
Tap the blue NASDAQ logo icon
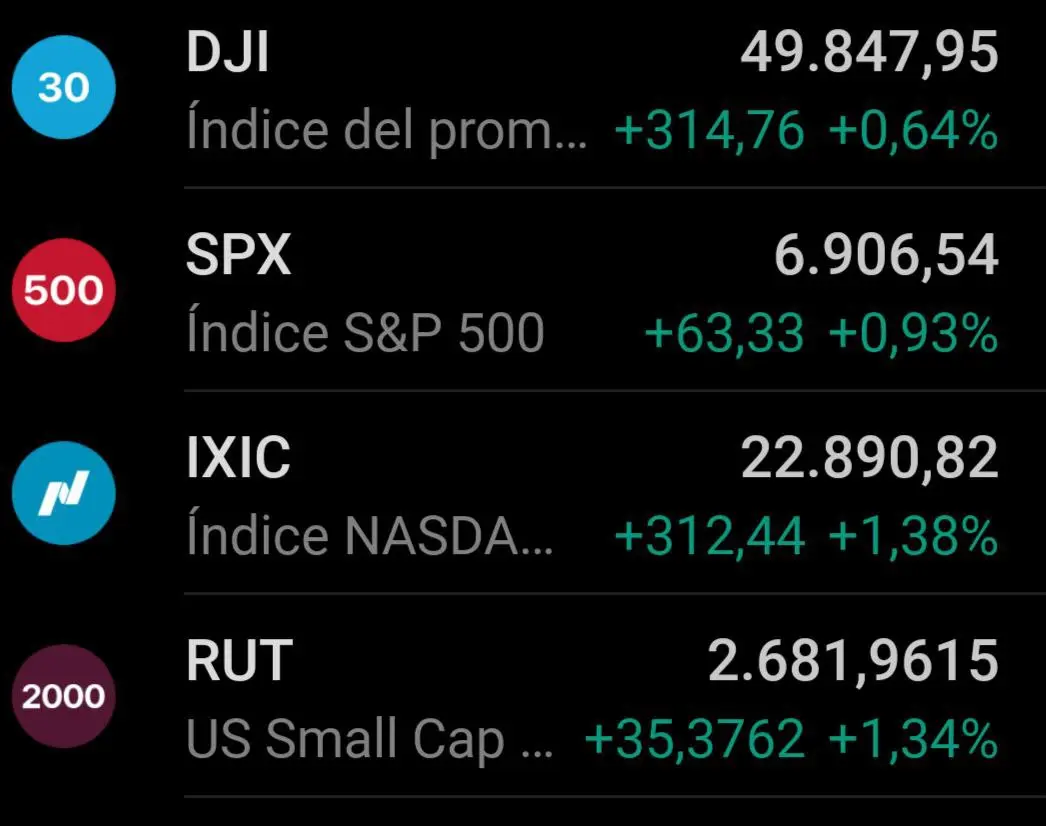tap(64, 493)
